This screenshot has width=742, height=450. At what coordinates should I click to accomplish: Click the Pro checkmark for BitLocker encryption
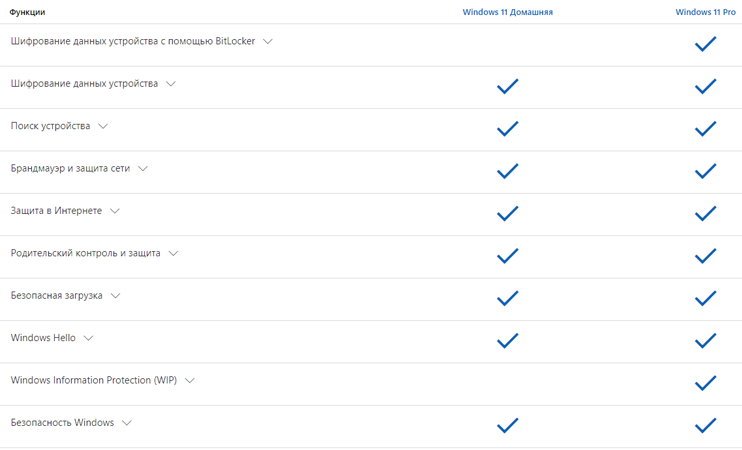[x=705, y=44]
